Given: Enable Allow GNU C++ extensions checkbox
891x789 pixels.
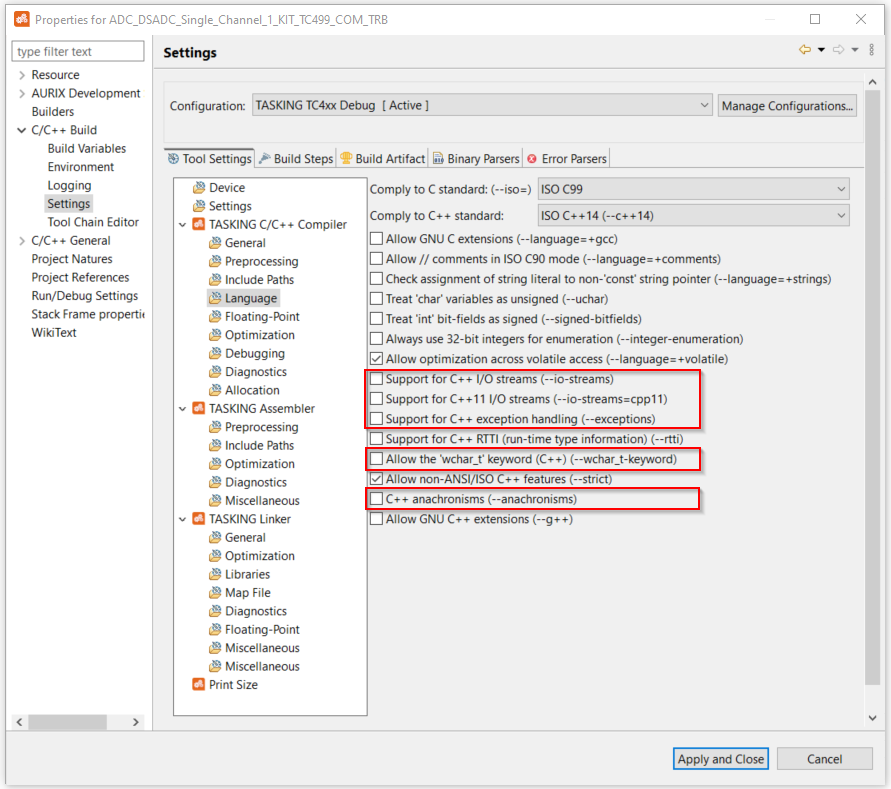Looking at the screenshot, I should [x=376, y=519].
